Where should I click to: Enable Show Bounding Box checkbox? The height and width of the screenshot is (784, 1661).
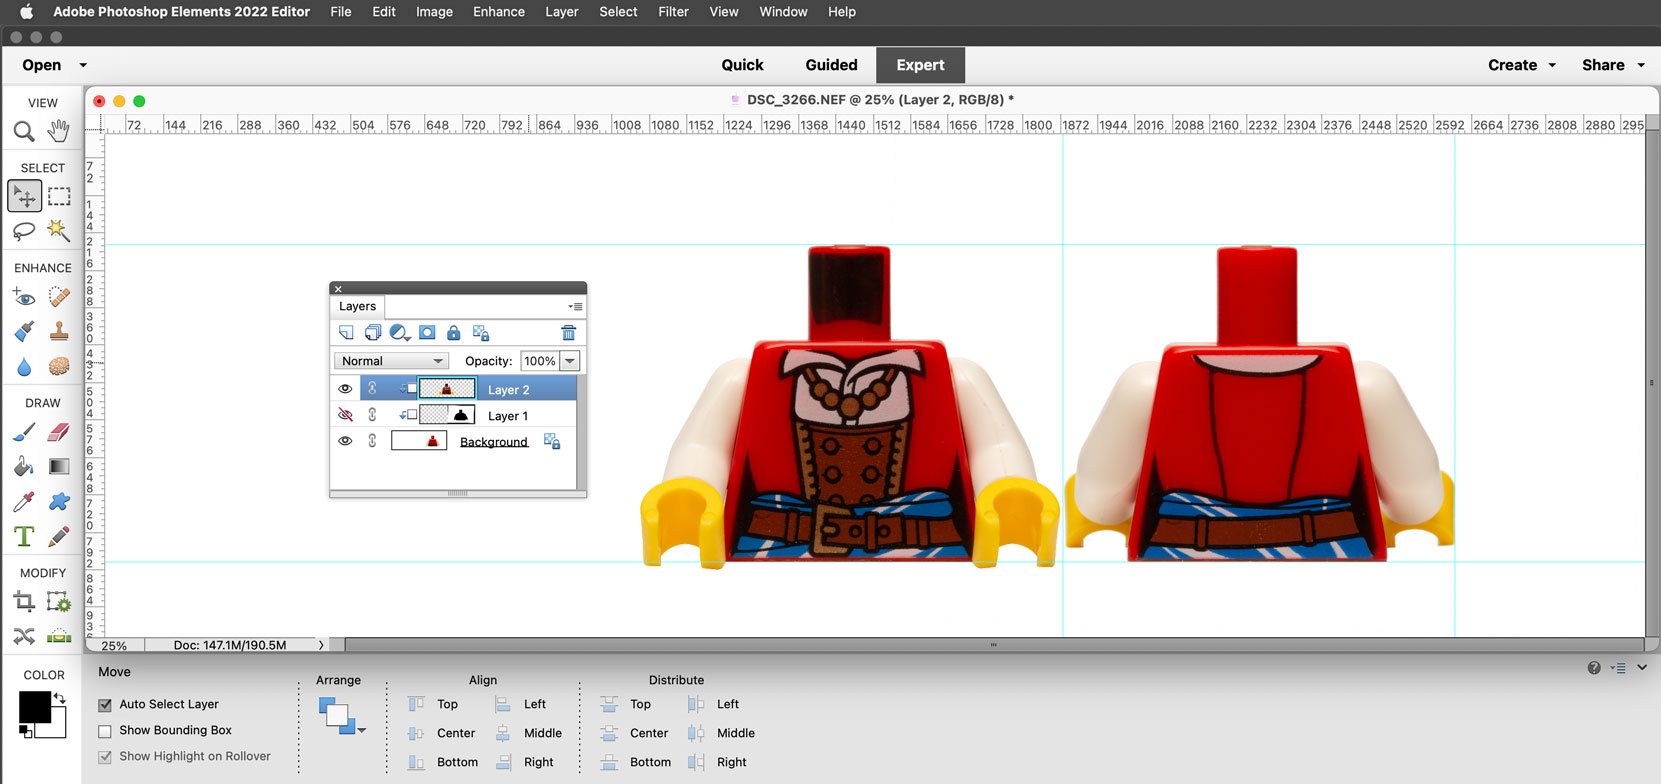coord(105,731)
